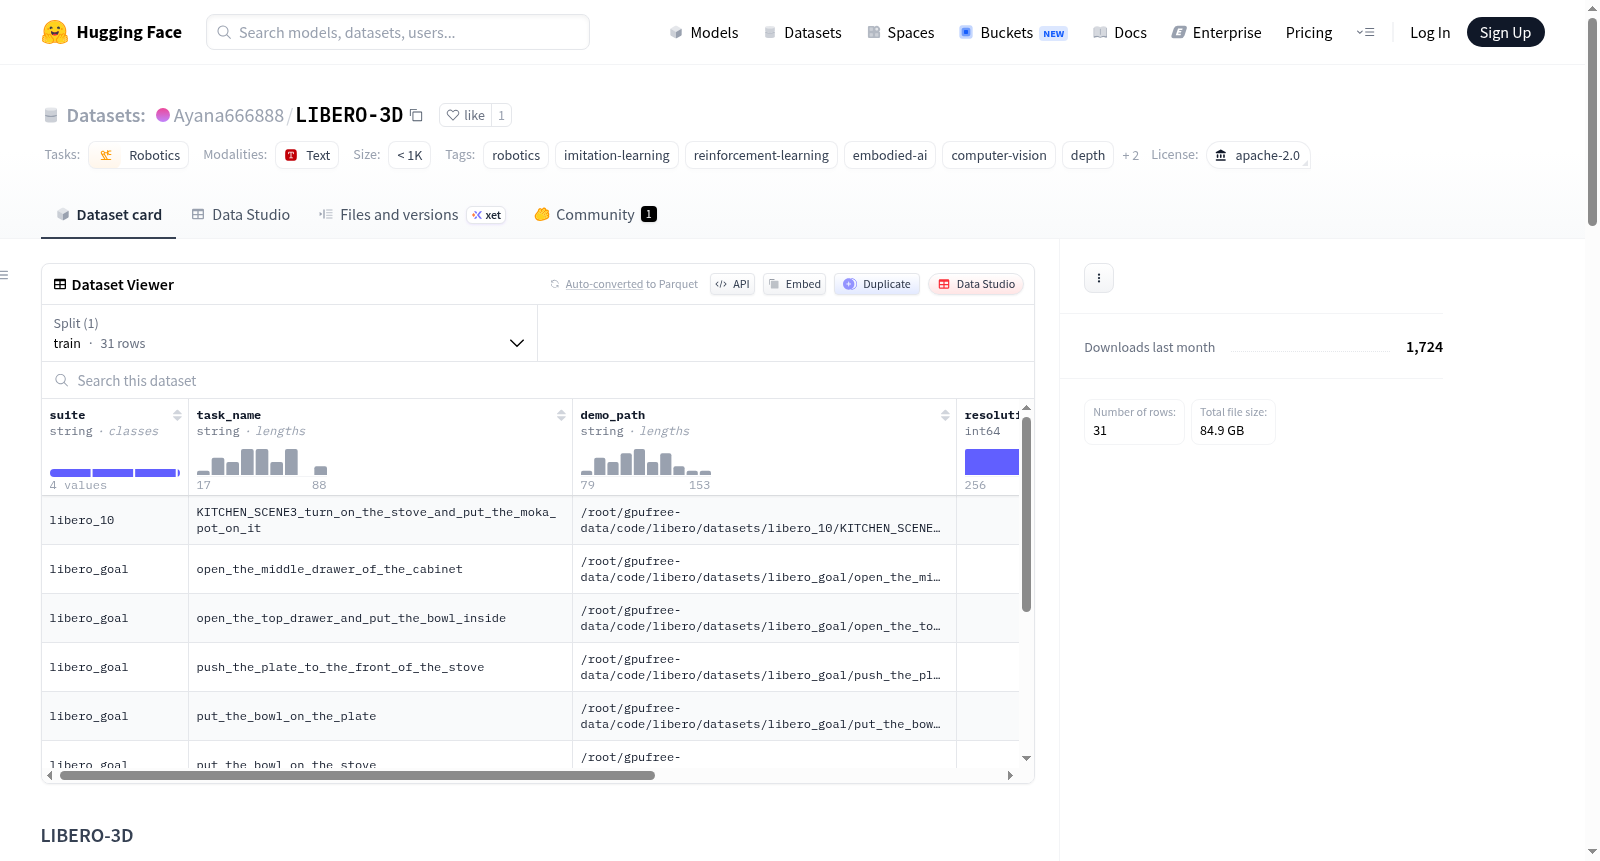1600x861 pixels.
Task: Select the robotics tag
Action: click(516, 155)
